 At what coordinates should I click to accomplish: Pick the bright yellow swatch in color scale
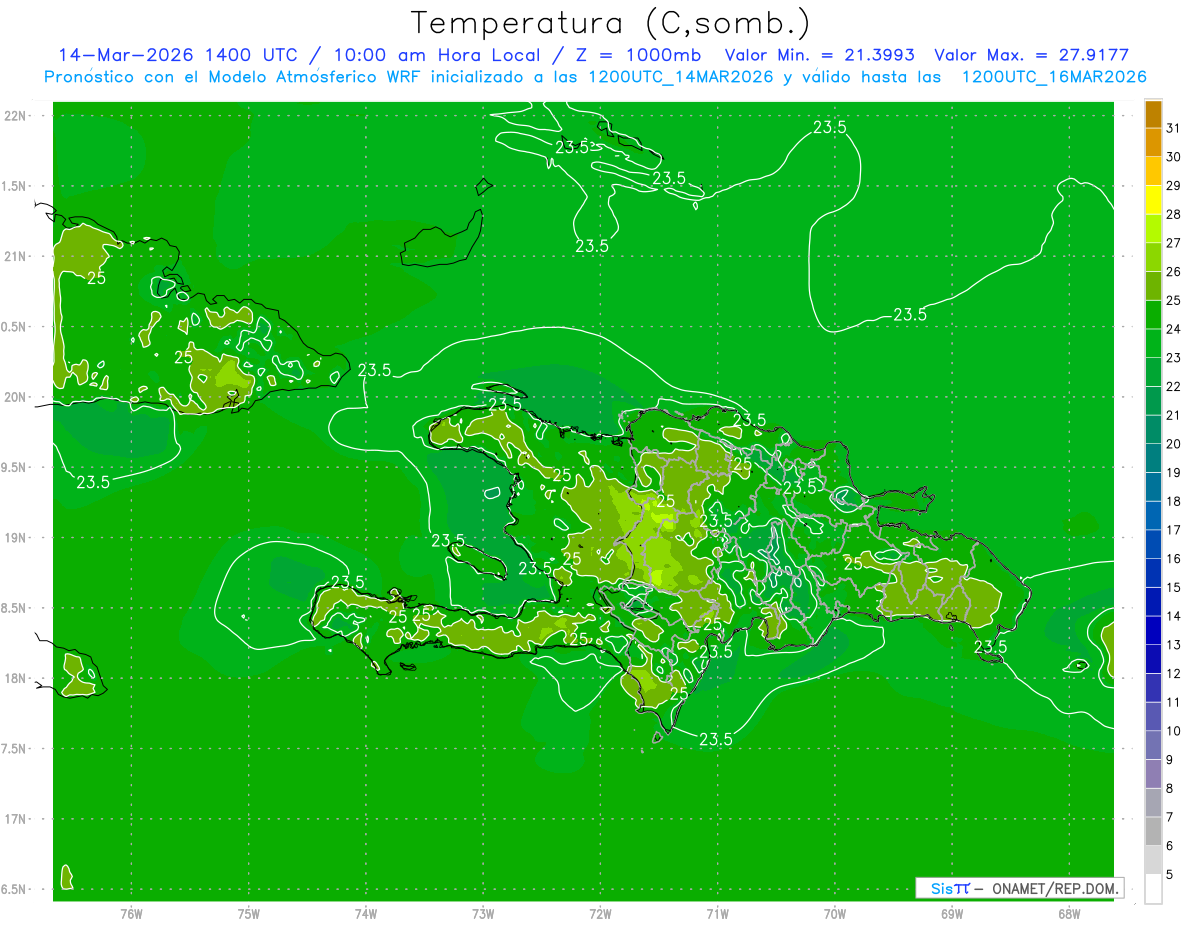[1153, 201]
